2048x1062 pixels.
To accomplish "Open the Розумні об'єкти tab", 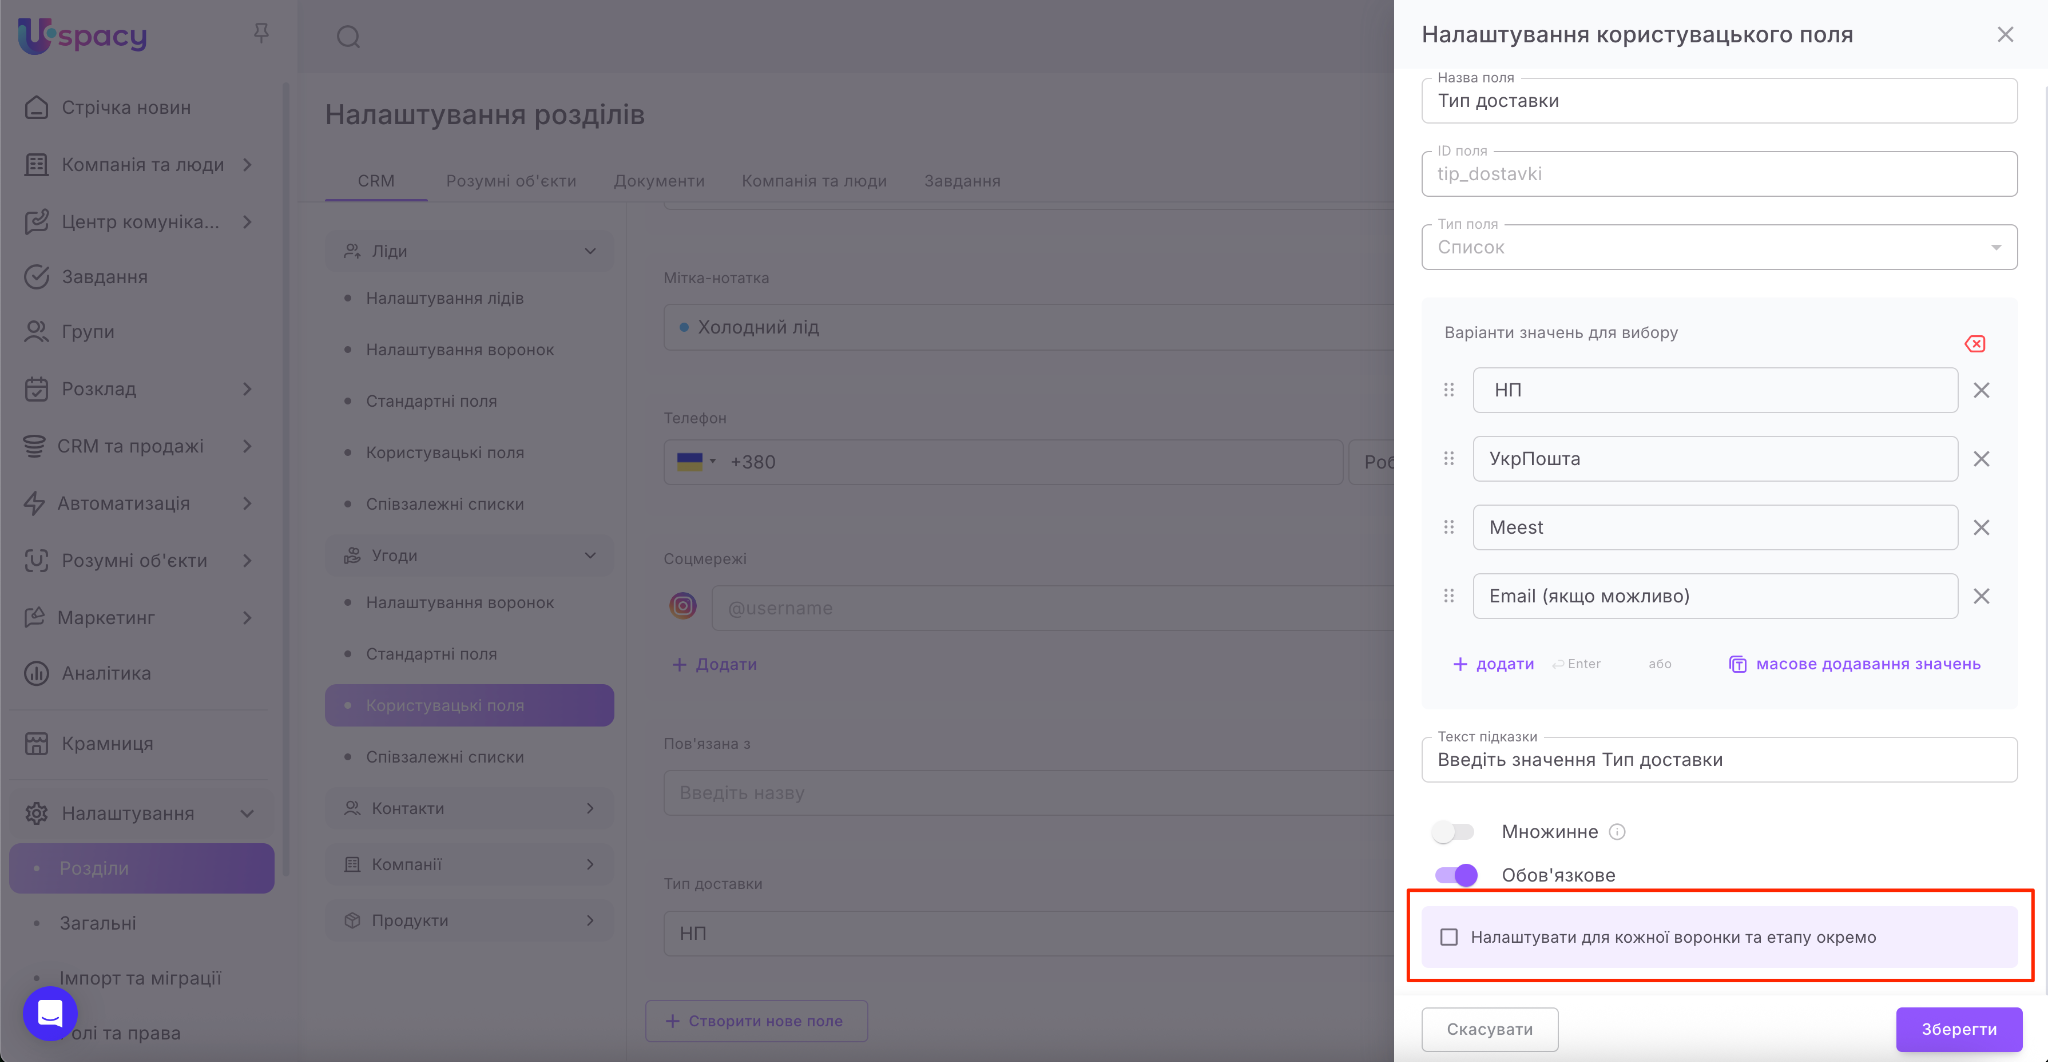I will click(511, 181).
